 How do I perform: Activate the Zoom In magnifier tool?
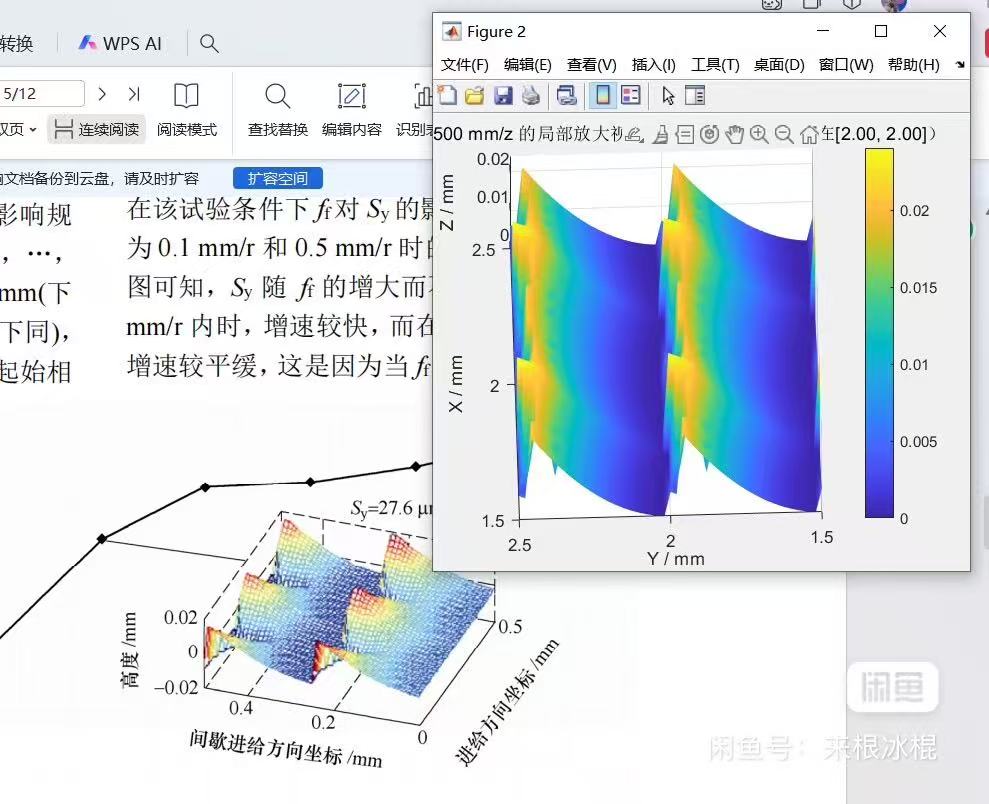(759, 132)
